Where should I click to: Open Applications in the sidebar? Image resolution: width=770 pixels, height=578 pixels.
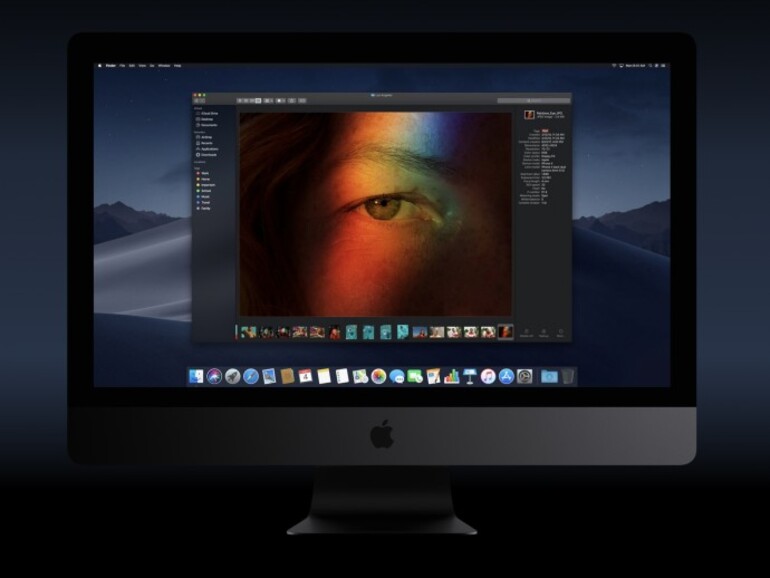[207, 149]
